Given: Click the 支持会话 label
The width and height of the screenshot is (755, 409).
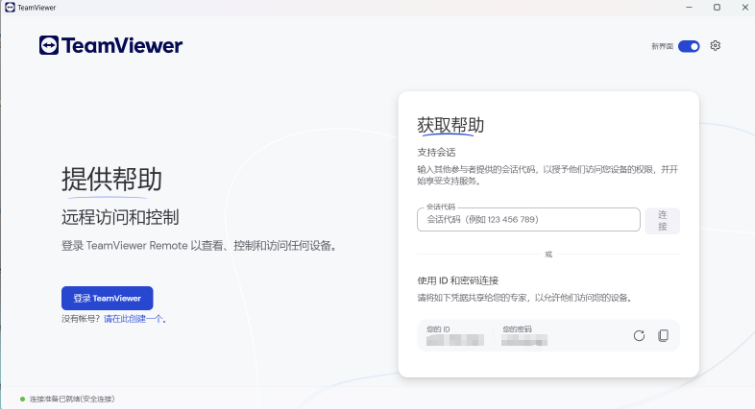Looking at the screenshot, I should (436, 153).
